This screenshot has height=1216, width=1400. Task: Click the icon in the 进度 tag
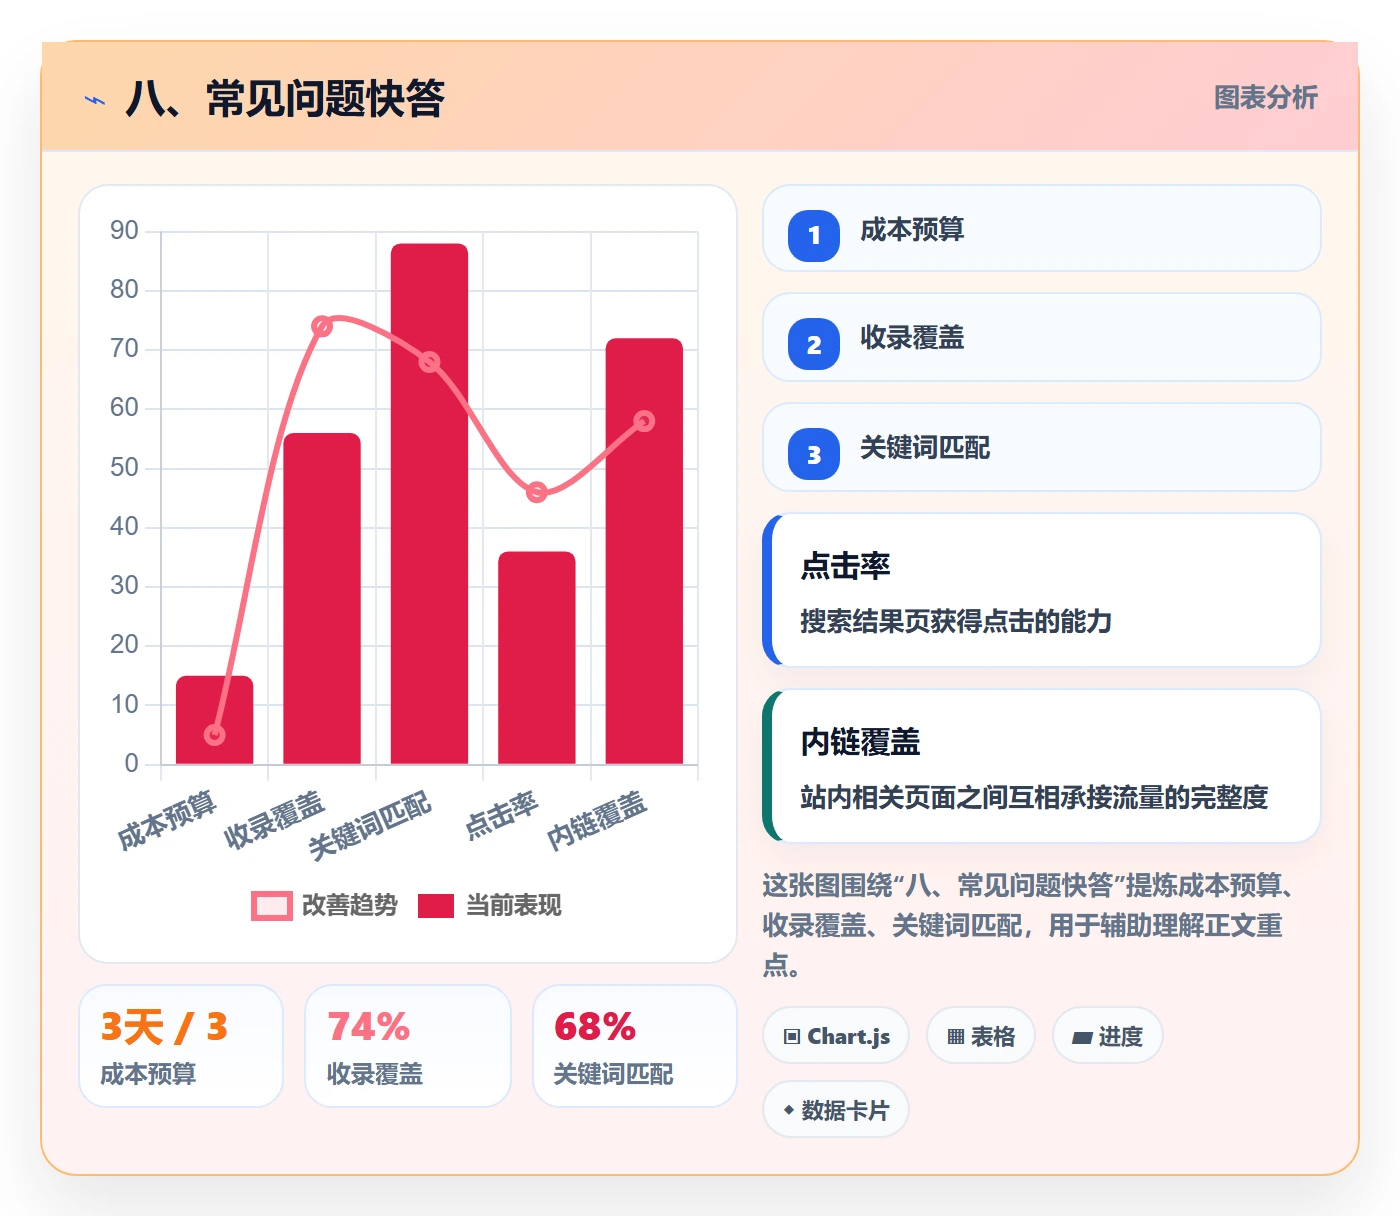coord(1082,1038)
